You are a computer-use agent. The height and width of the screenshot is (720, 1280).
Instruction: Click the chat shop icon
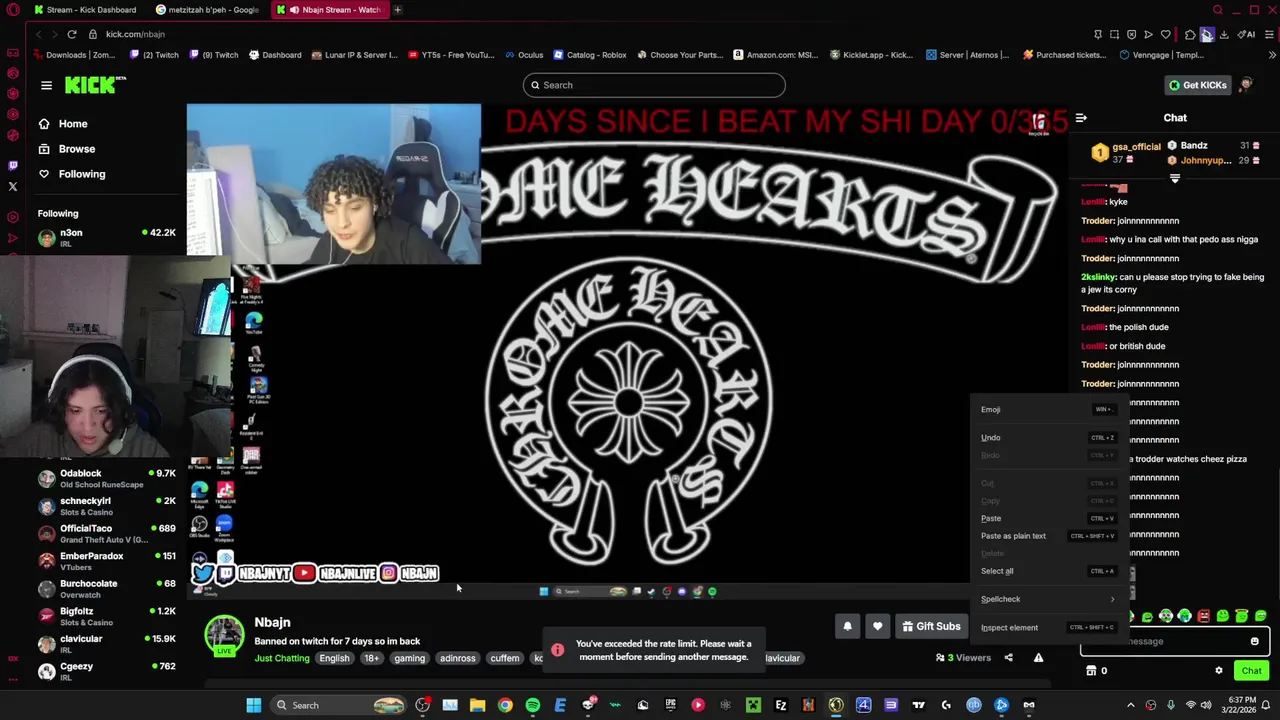(1091, 671)
